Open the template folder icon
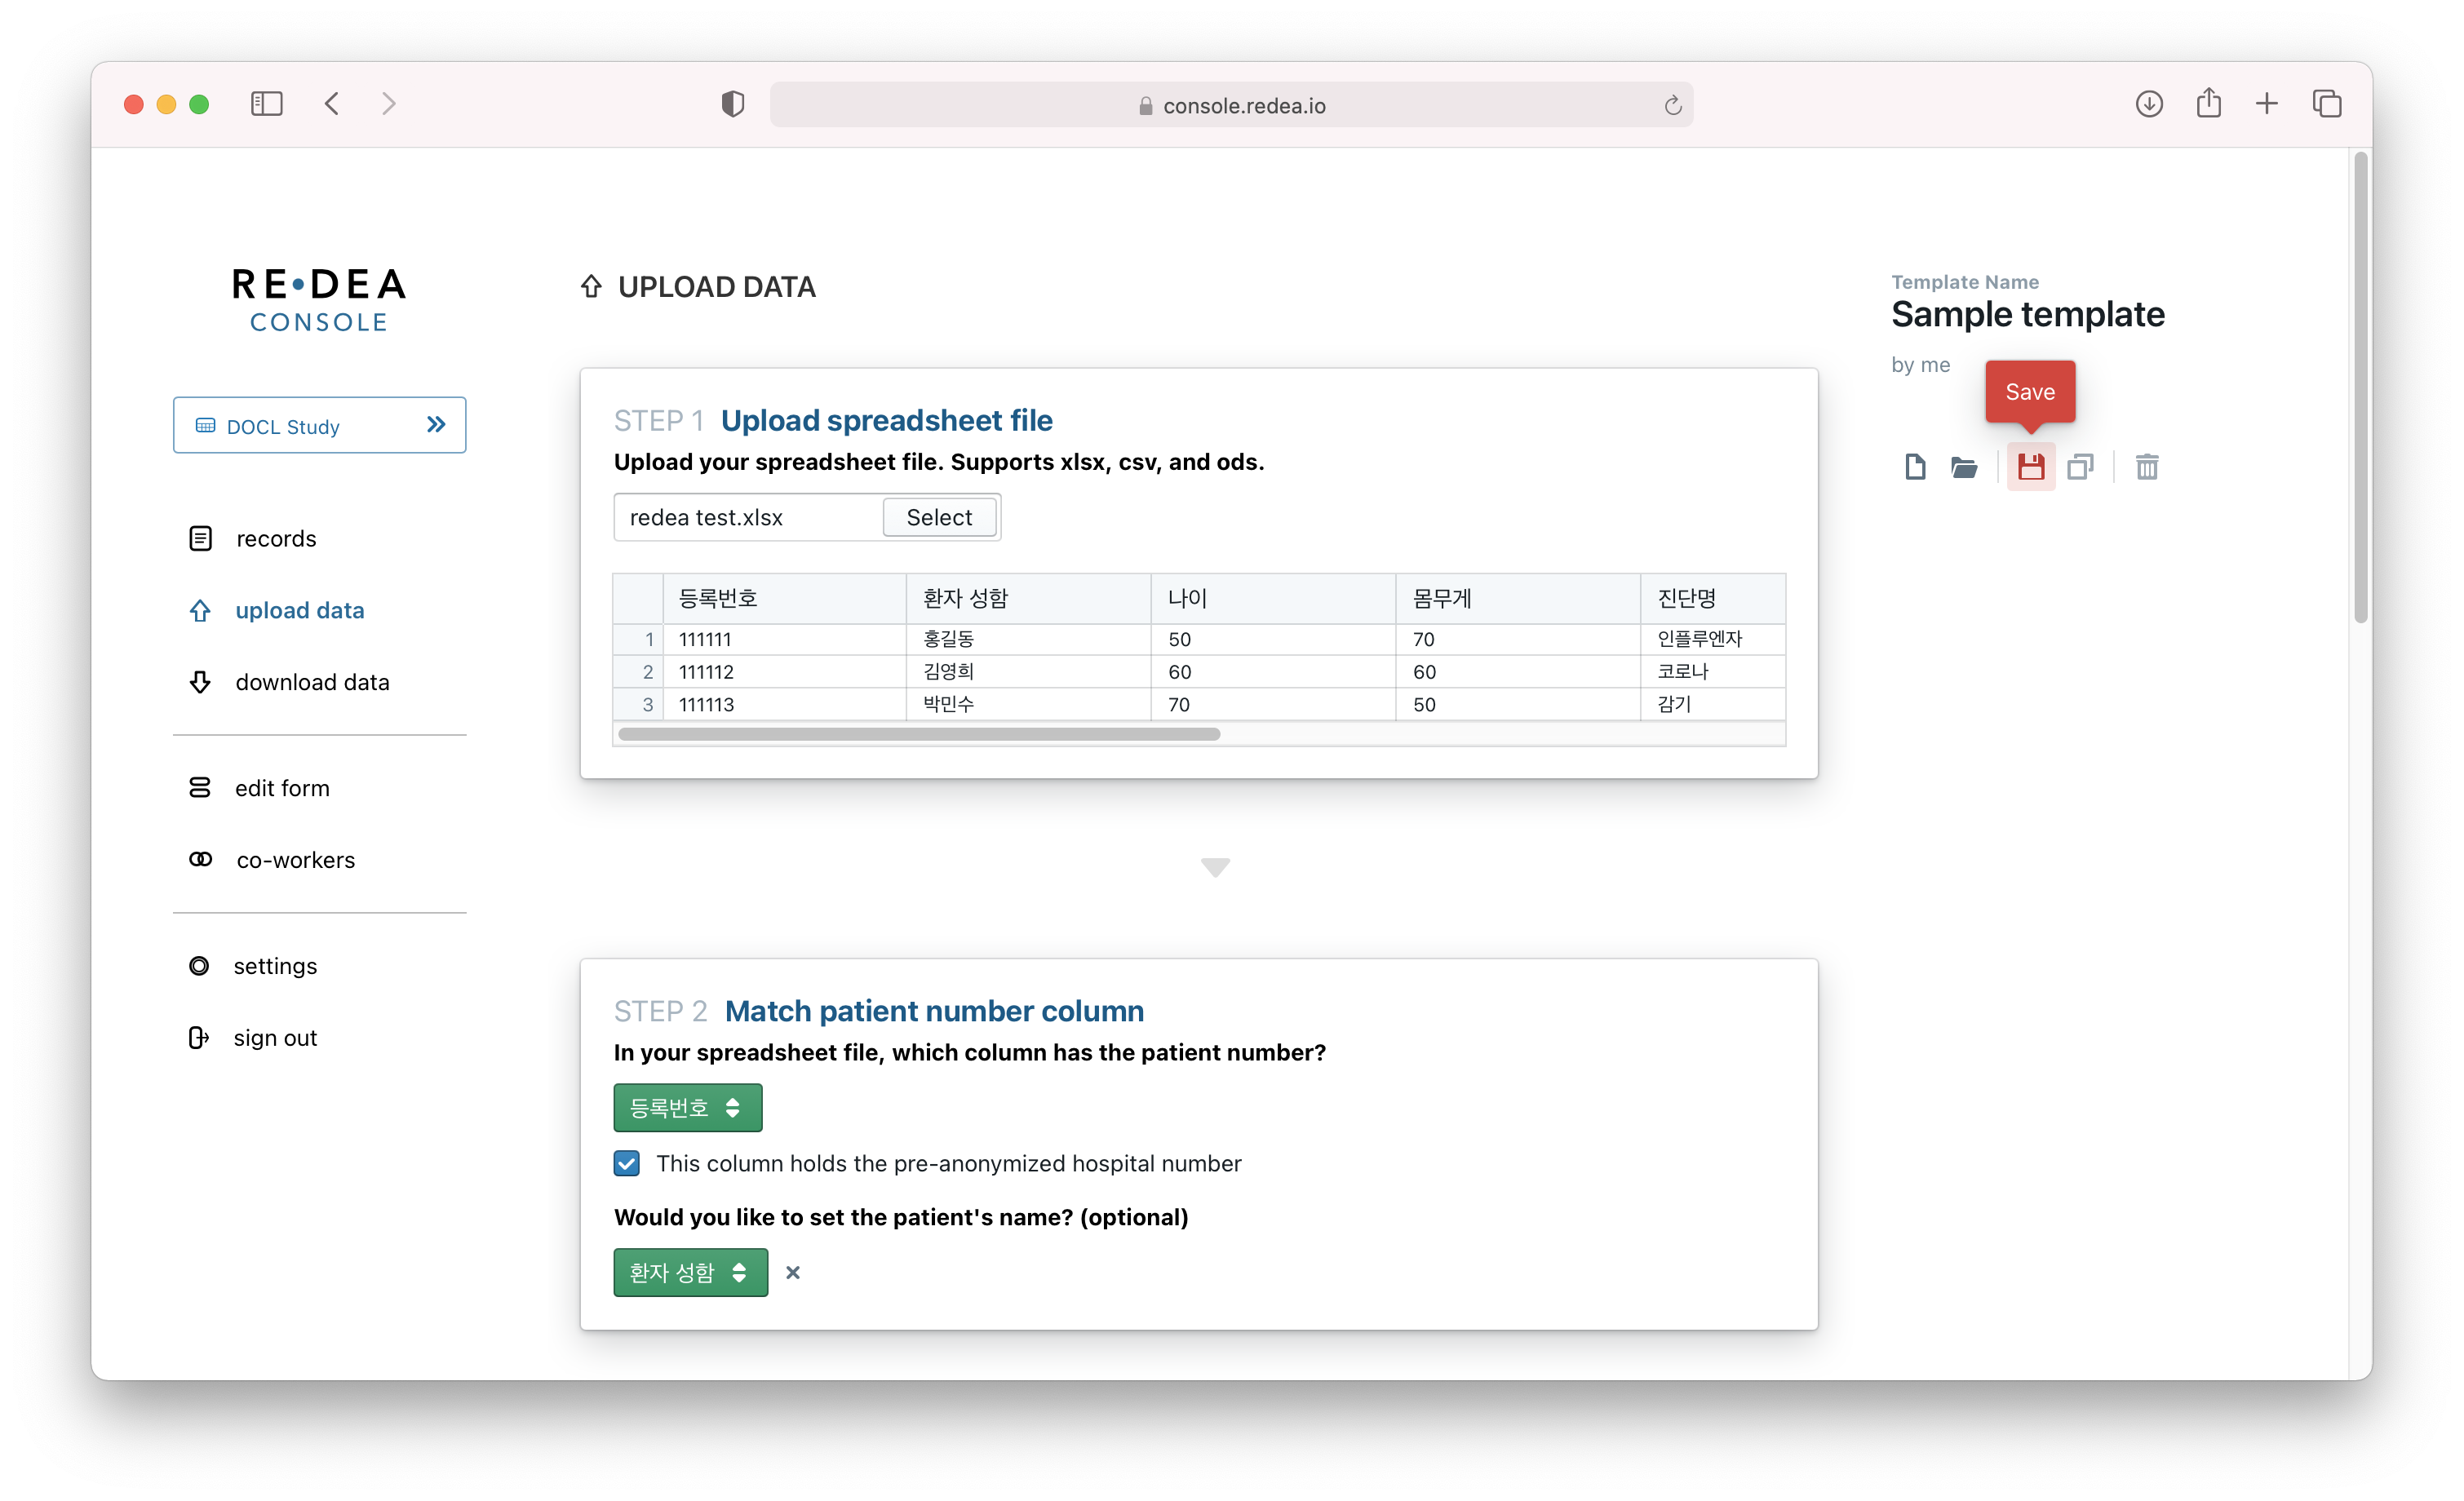This screenshot has width=2464, height=1501. tap(1964, 467)
